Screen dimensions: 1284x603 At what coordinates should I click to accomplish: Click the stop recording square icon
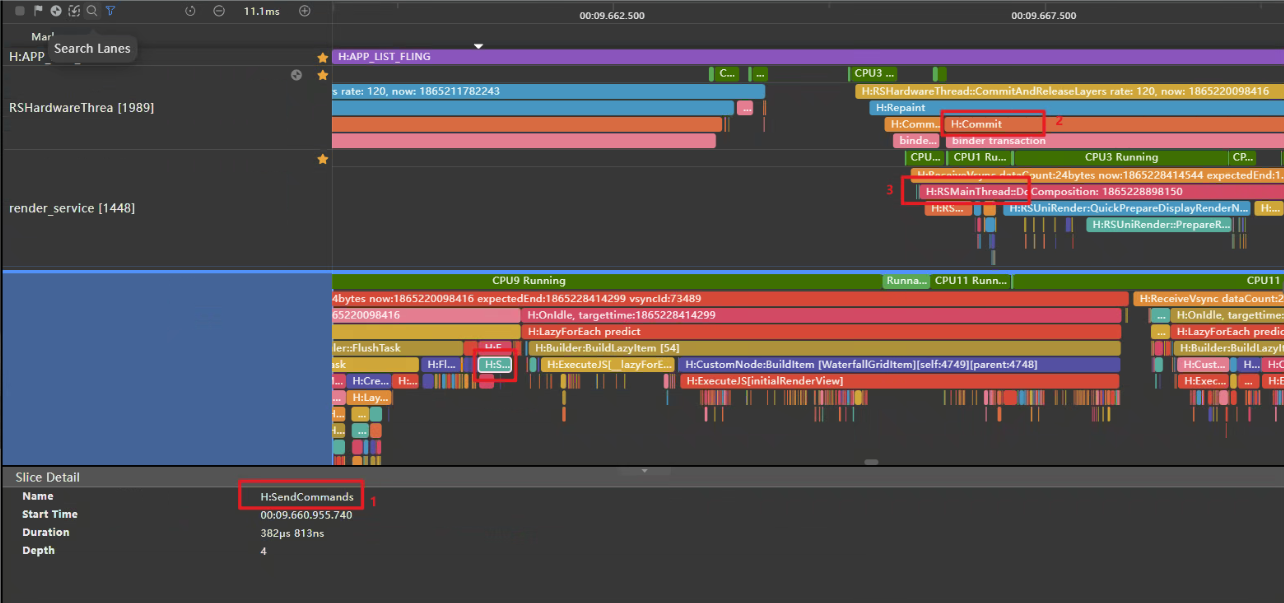click(20, 11)
